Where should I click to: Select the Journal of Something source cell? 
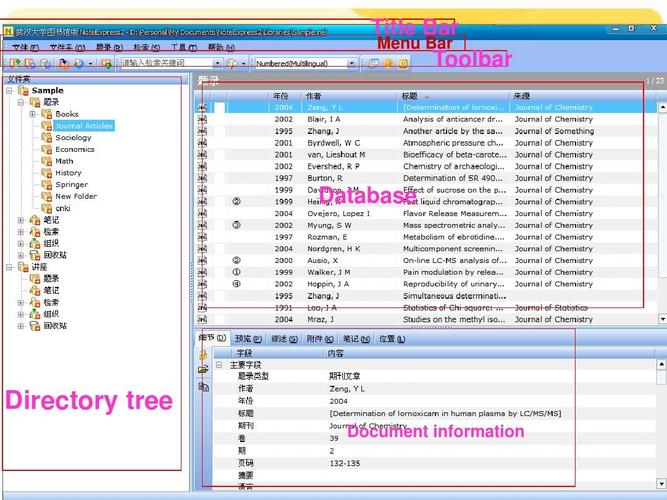click(554, 131)
